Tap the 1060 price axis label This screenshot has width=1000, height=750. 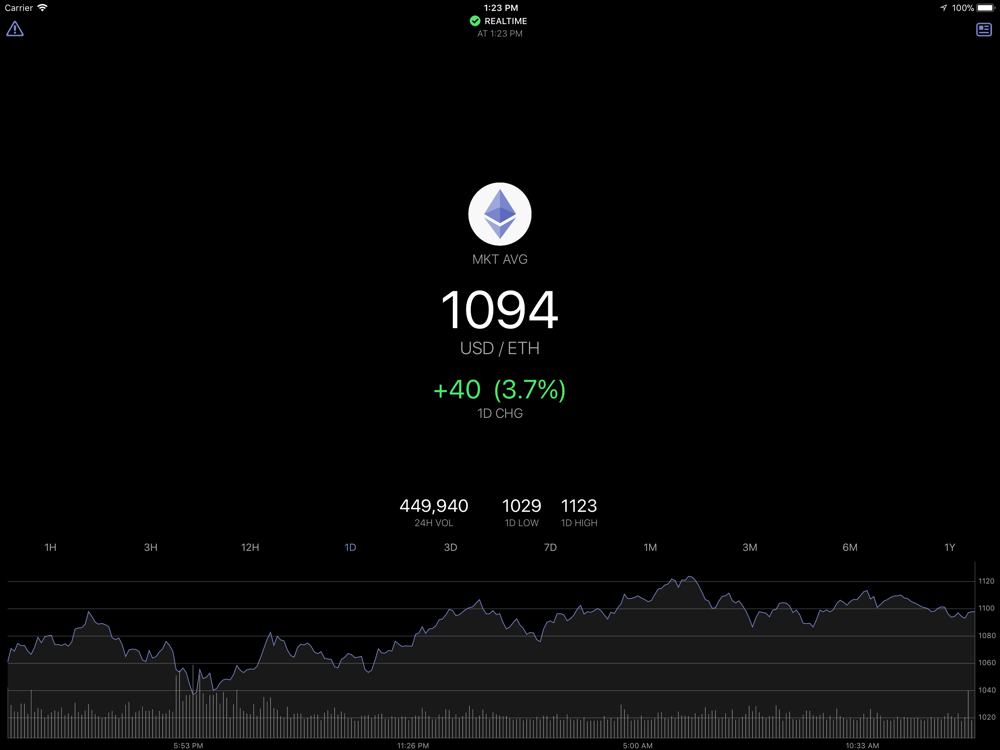click(x=987, y=663)
